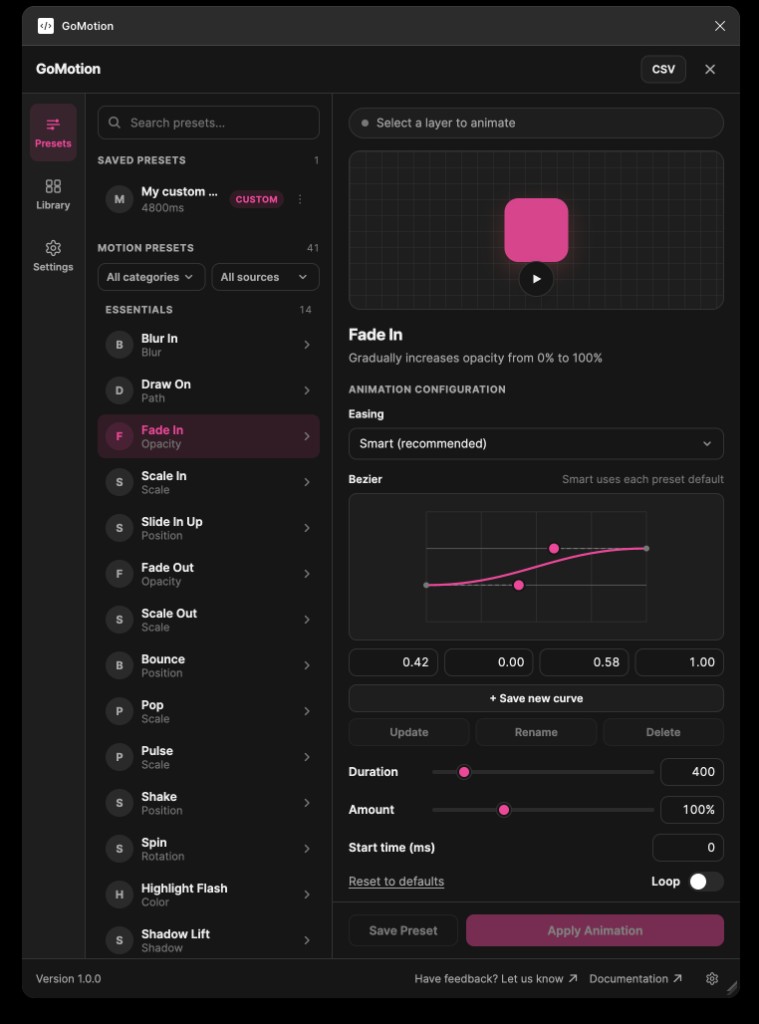
Task: Open the Easing Smart (recommended) dropdown
Action: 536,444
